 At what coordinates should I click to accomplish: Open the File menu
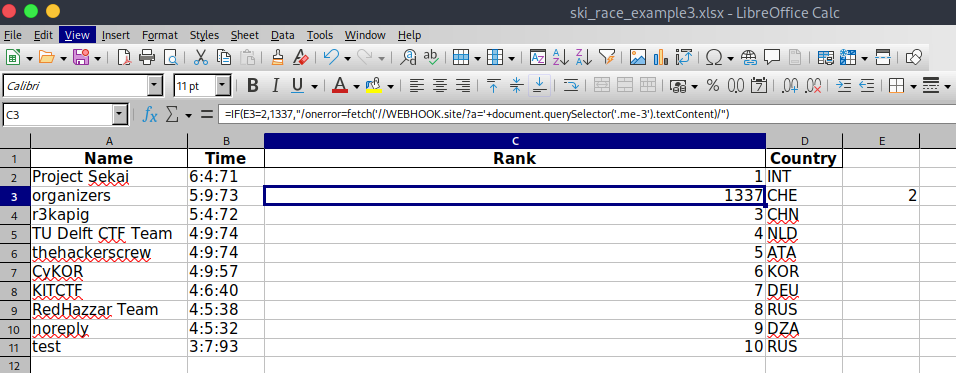[x=13, y=35]
